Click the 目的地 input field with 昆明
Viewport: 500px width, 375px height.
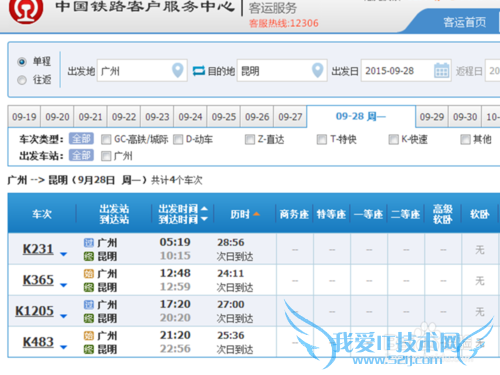click(x=282, y=70)
